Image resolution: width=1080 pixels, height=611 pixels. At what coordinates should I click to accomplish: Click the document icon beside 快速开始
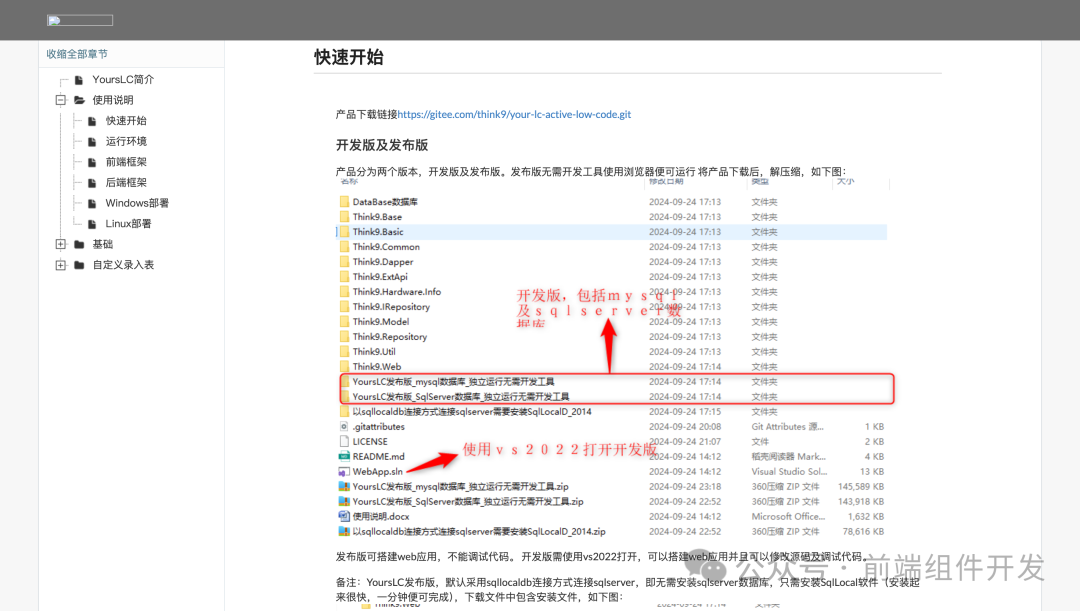coord(92,121)
